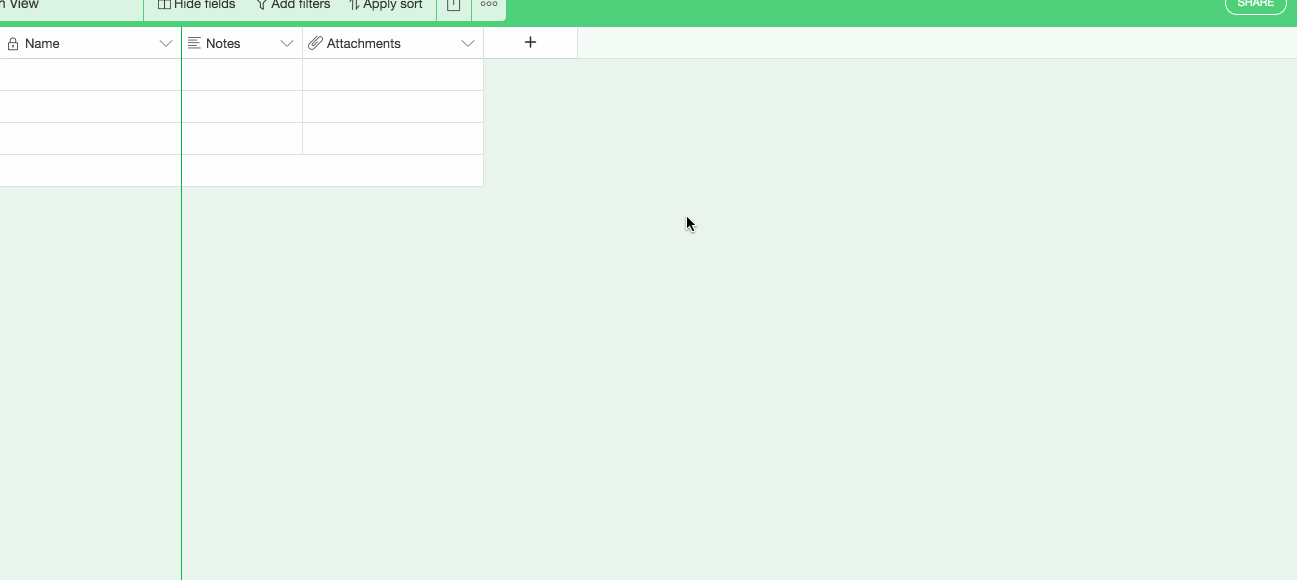Click the plus icon to add a field
Screen dimensions: 1297x580
(x=530, y=42)
